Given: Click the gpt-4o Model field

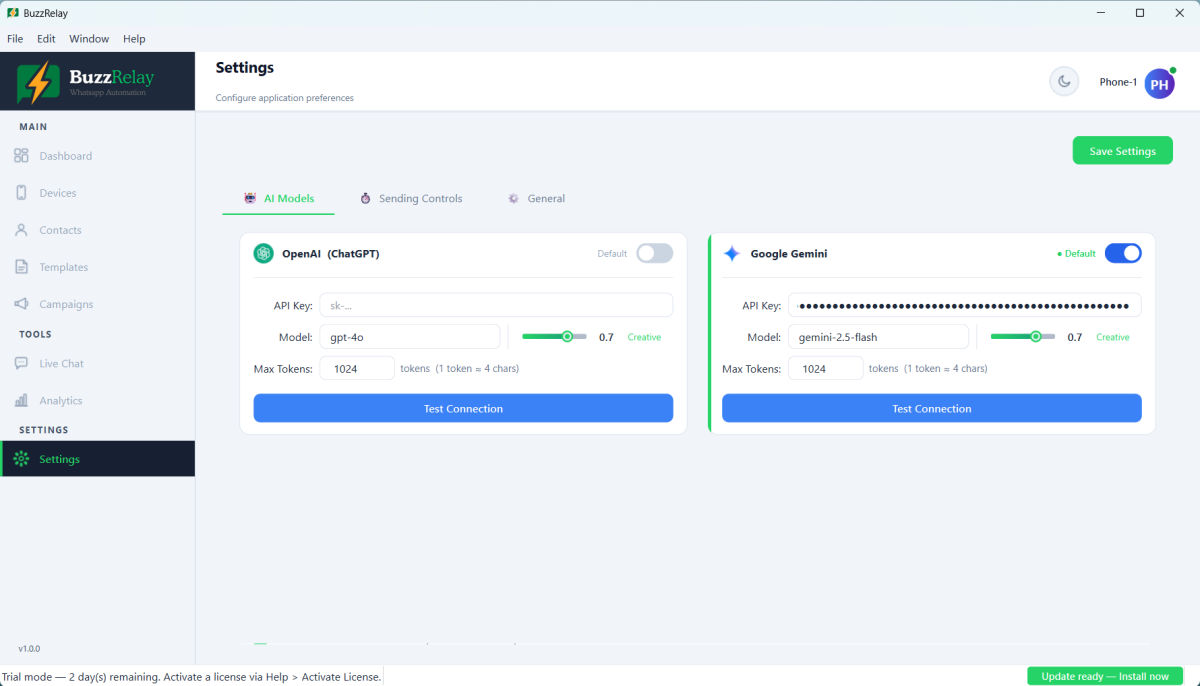Looking at the screenshot, I should point(410,337).
